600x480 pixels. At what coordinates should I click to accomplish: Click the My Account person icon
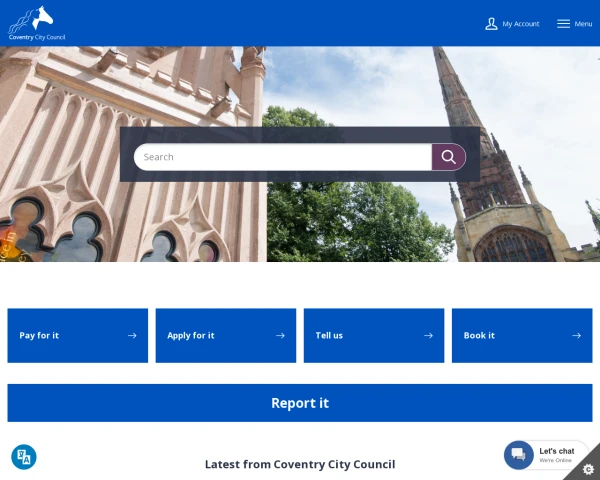click(491, 24)
